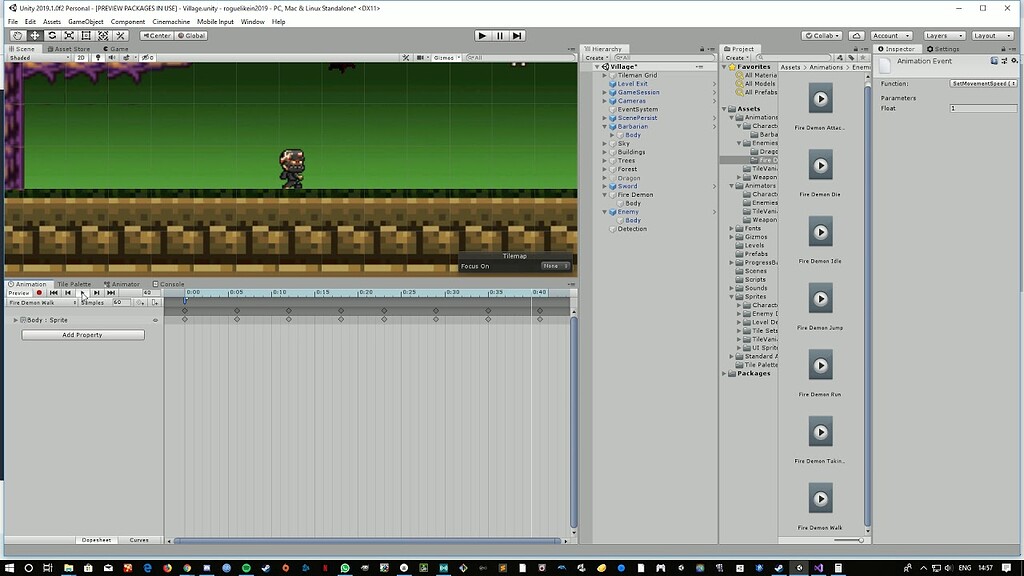Select the Hand pan tool
Screen dimensions: 1024x576
pos(18,35)
